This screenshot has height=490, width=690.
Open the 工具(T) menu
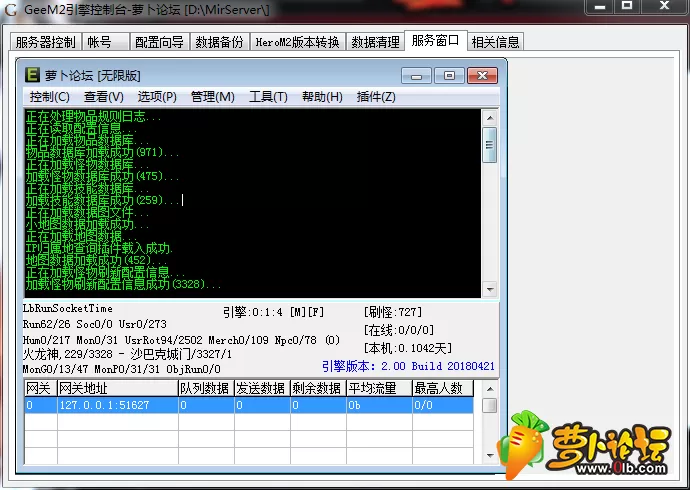(268, 97)
